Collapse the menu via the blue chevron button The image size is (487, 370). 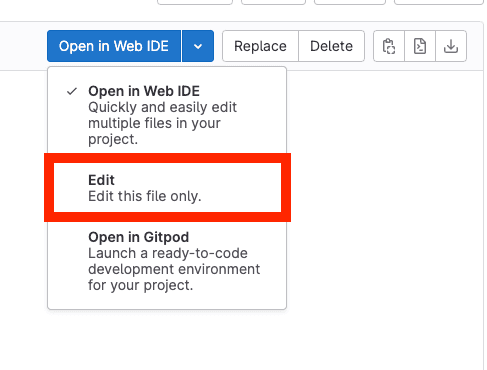click(198, 46)
